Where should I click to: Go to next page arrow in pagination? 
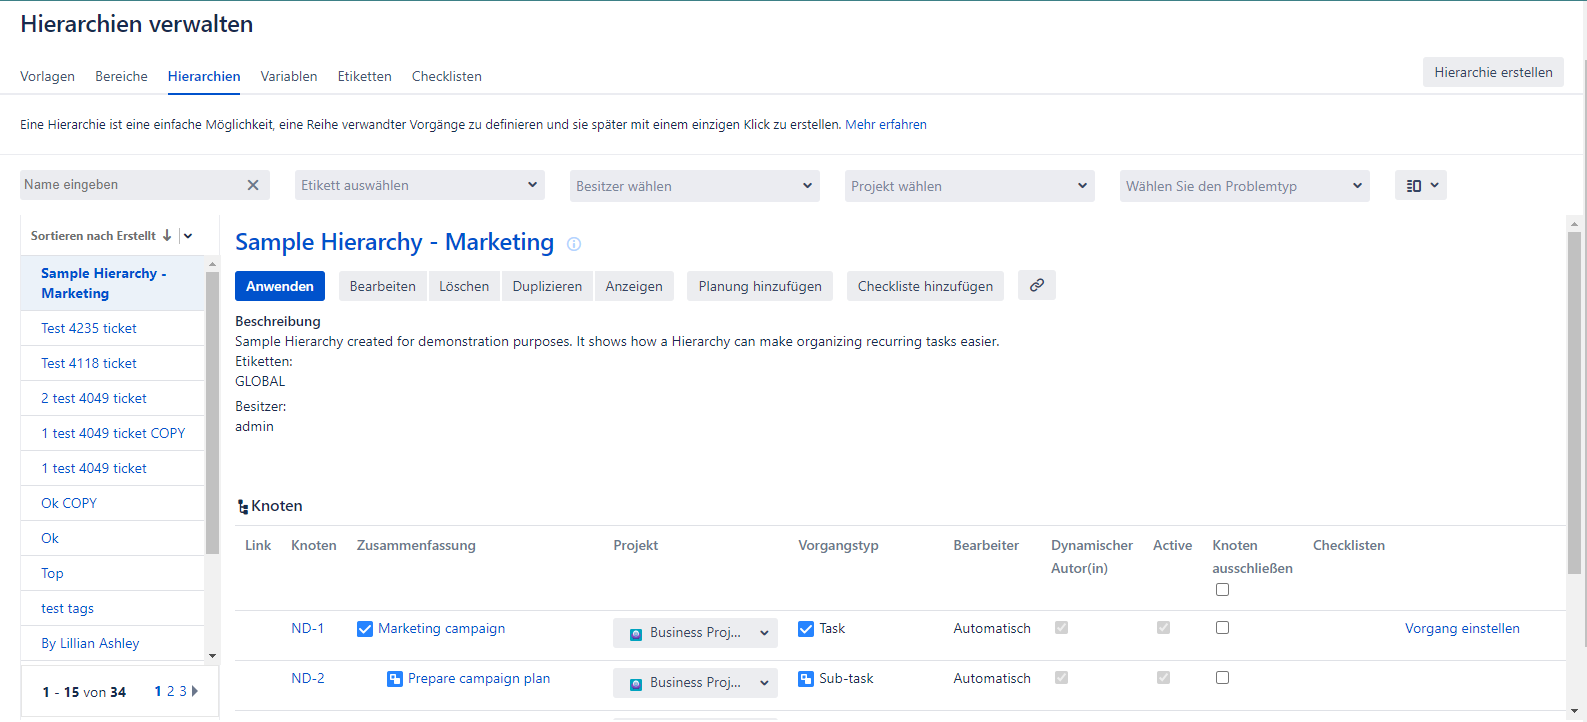click(195, 691)
